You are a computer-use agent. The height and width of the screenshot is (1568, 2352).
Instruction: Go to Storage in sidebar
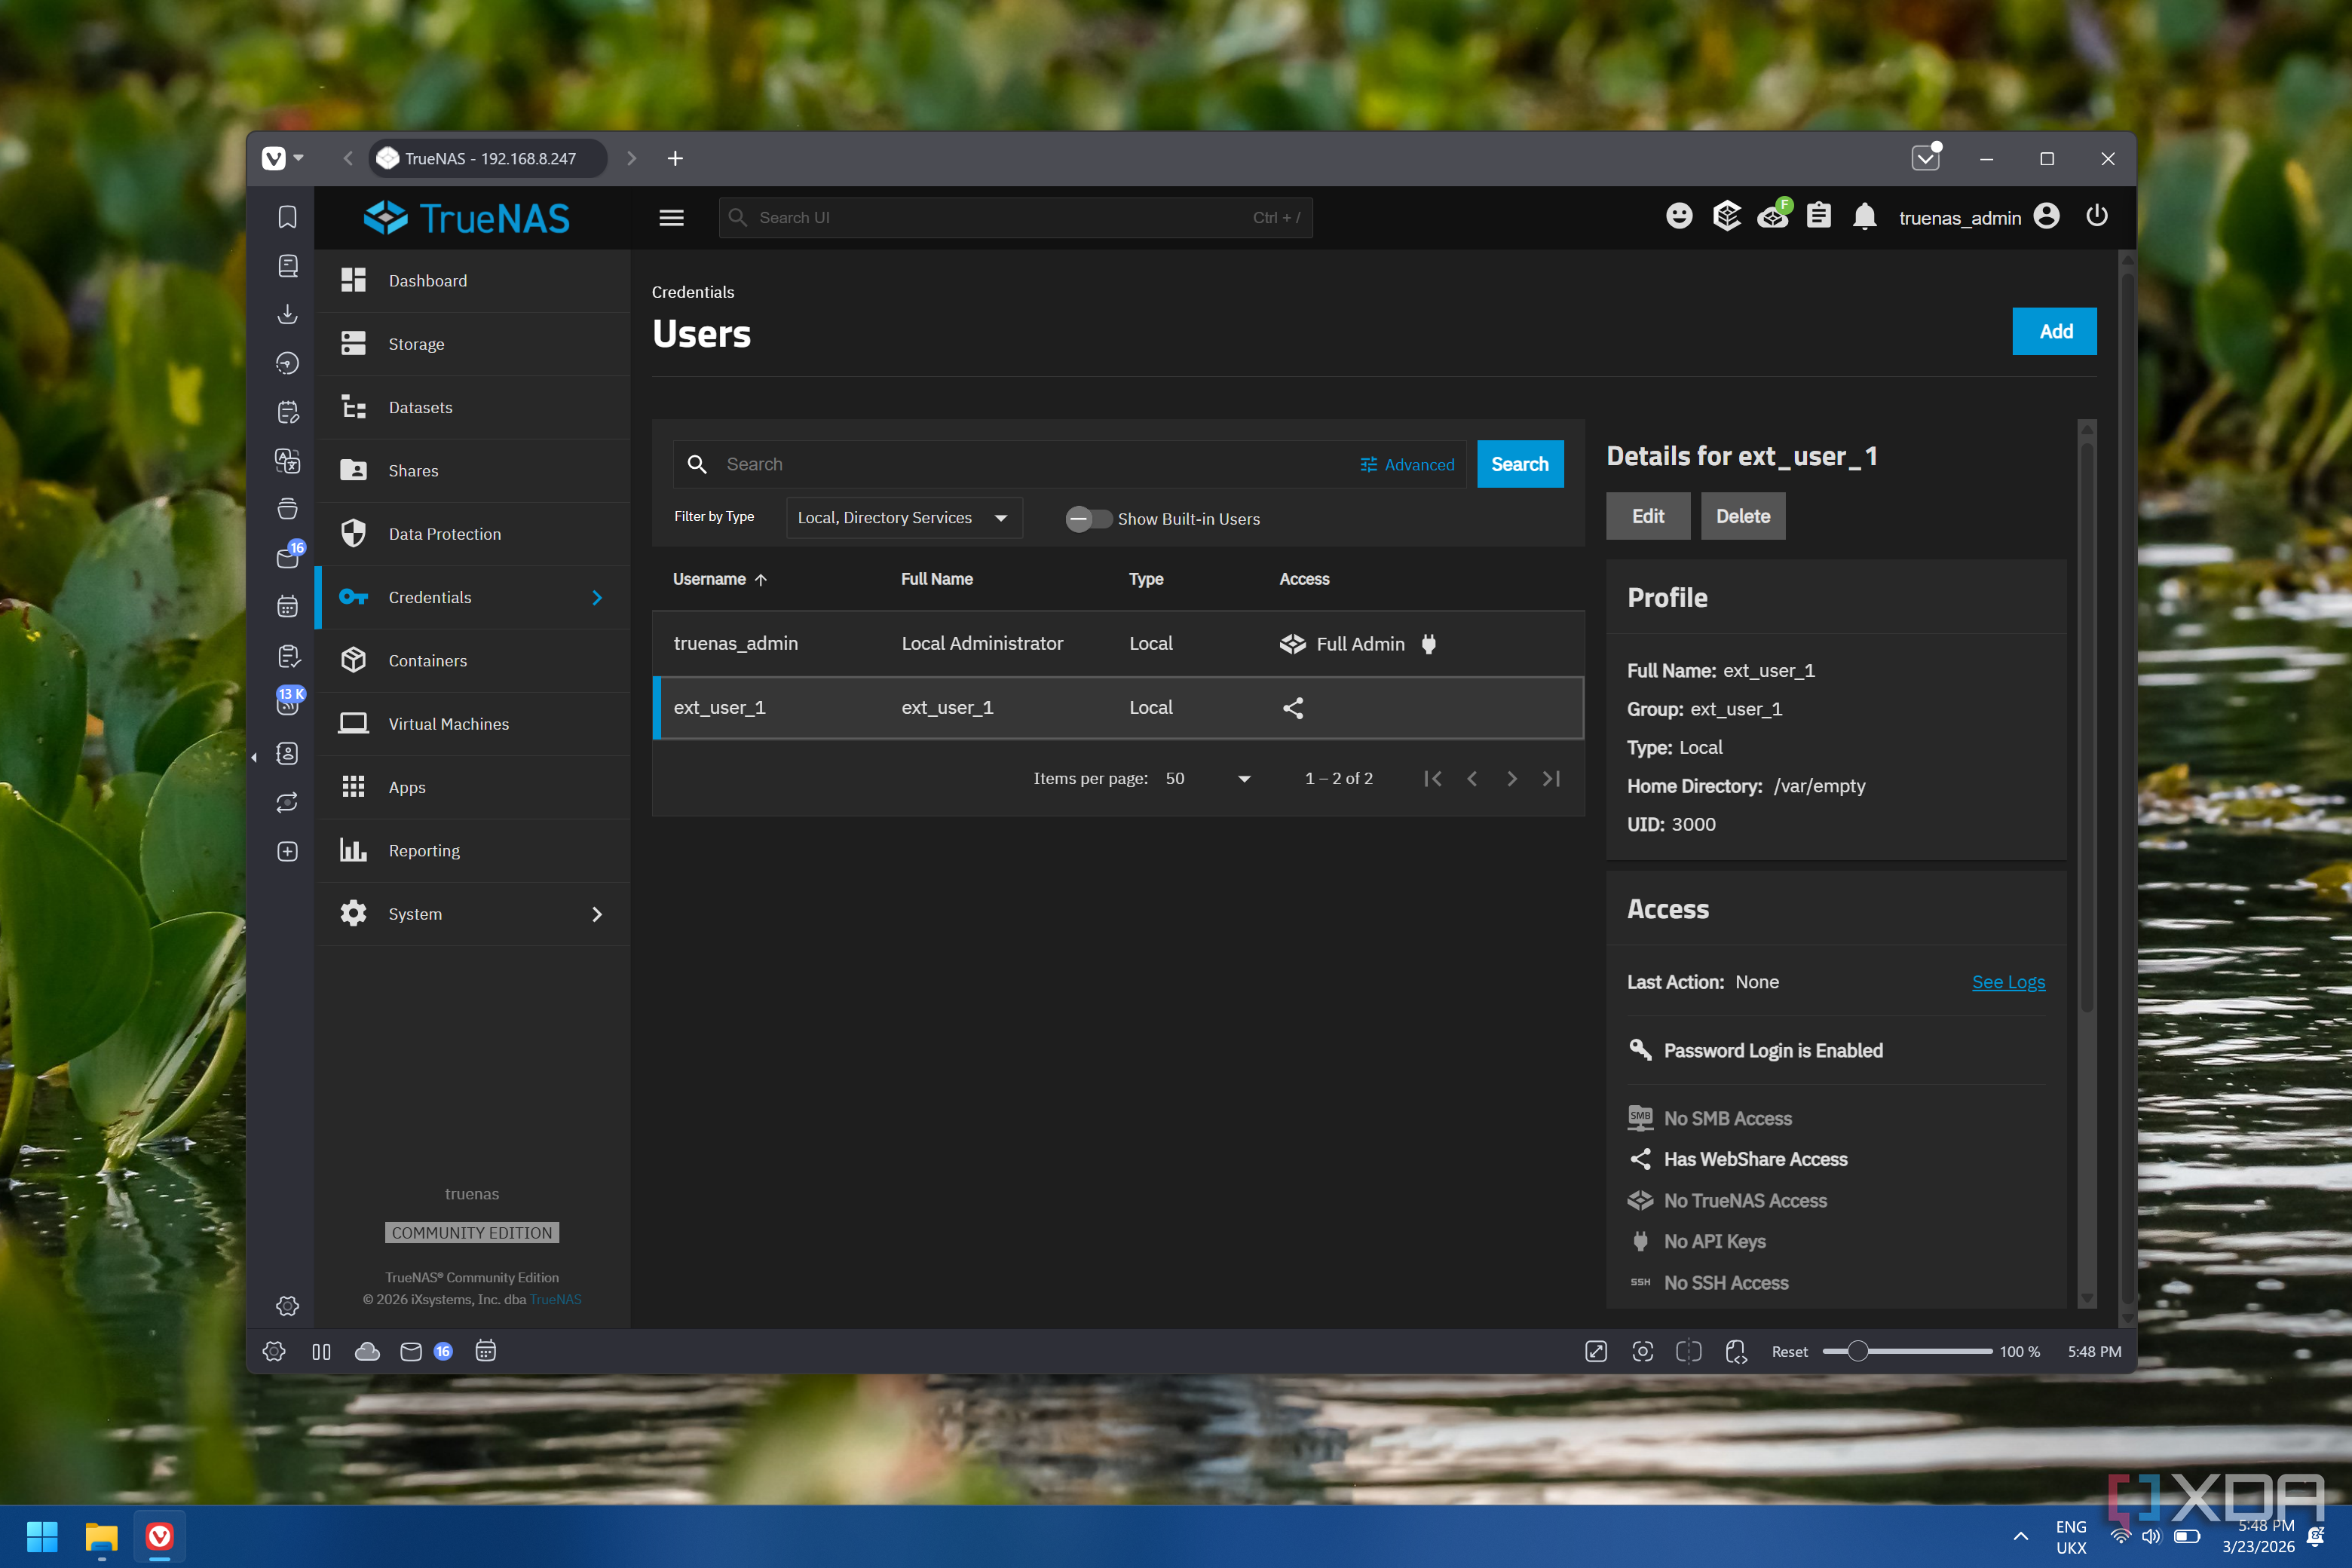click(x=472, y=344)
